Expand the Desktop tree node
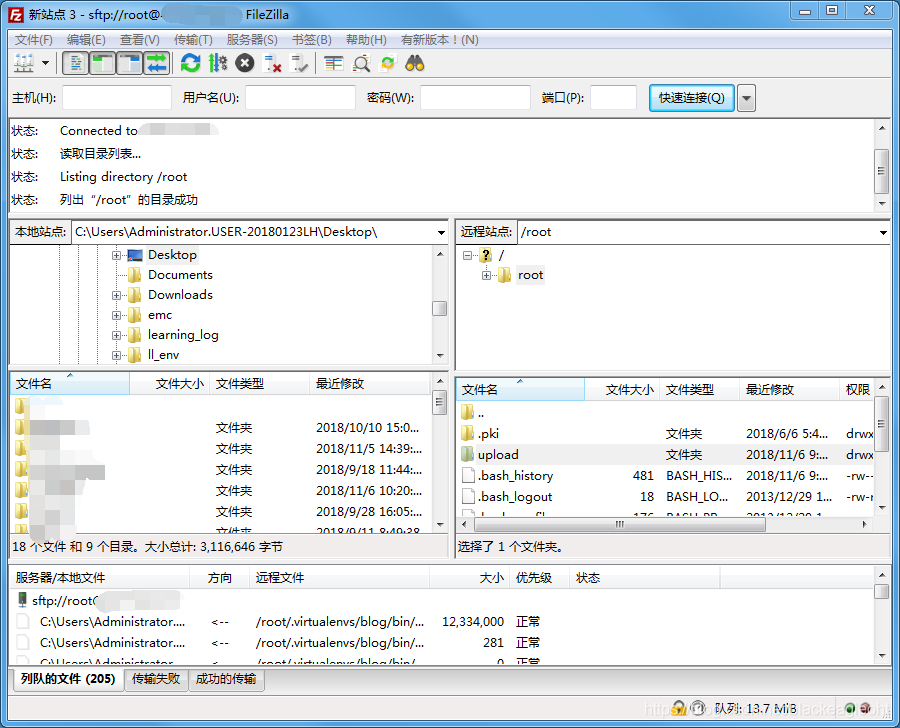The image size is (900, 728). tap(116, 255)
